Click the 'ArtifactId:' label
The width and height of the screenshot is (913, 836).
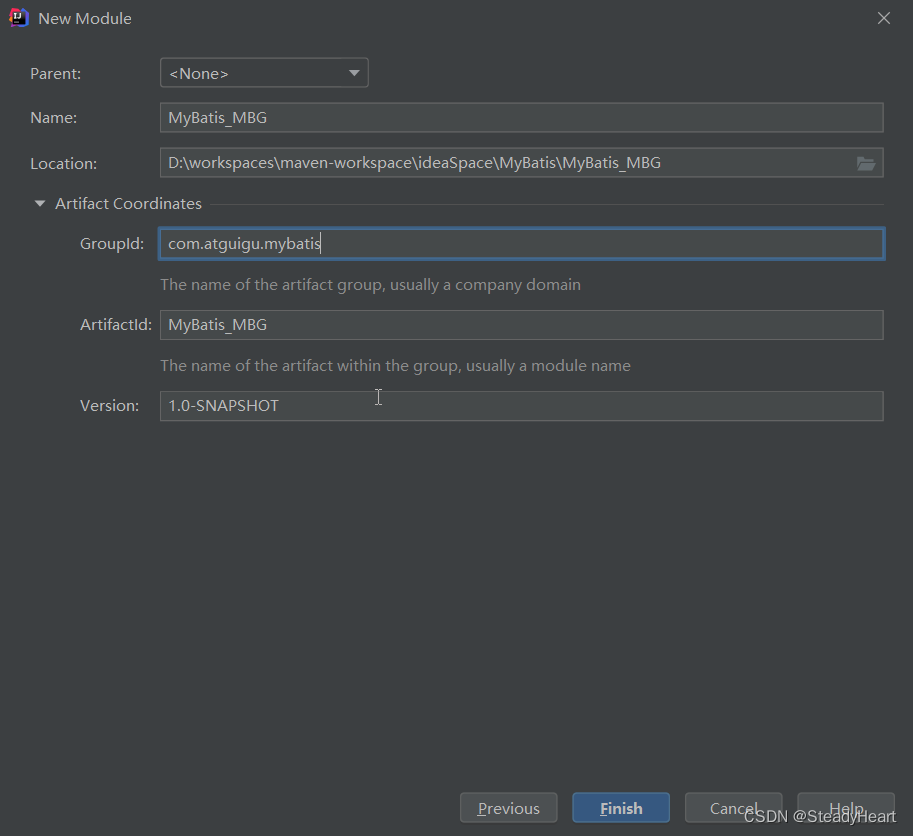[116, 324]
